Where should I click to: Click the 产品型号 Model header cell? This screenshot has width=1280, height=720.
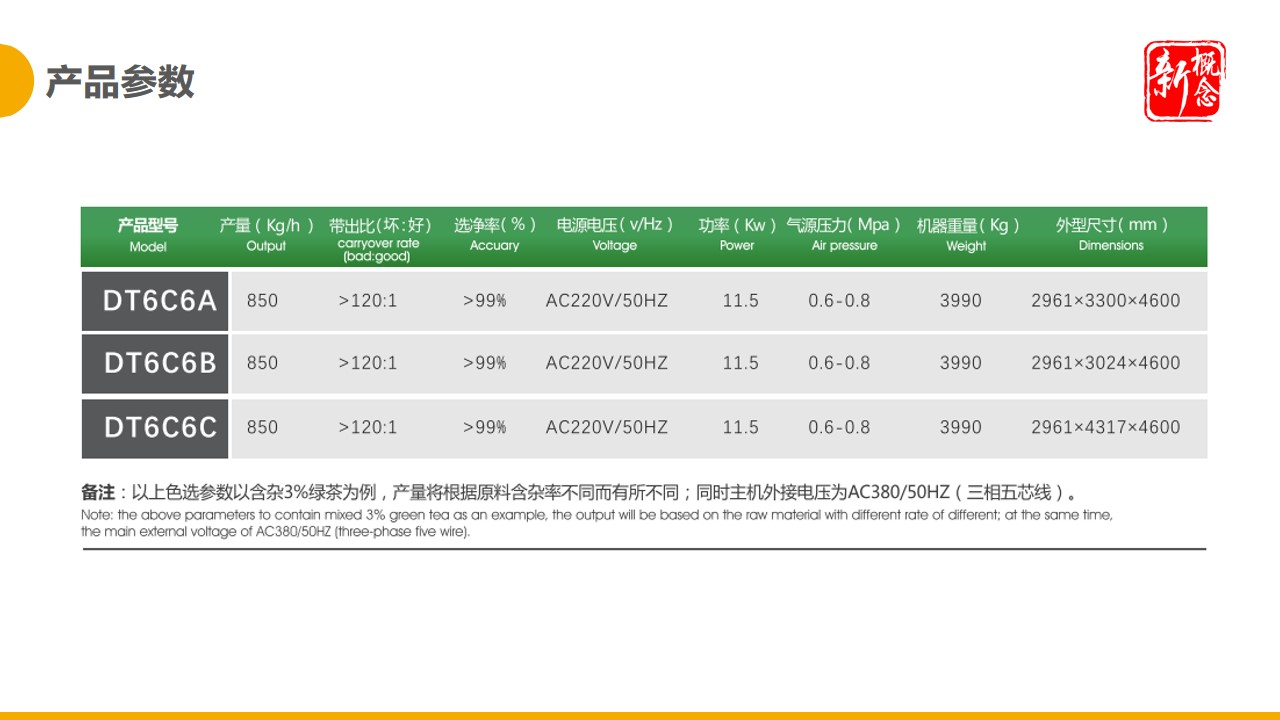pyautogui.click(x=147, y=236)
